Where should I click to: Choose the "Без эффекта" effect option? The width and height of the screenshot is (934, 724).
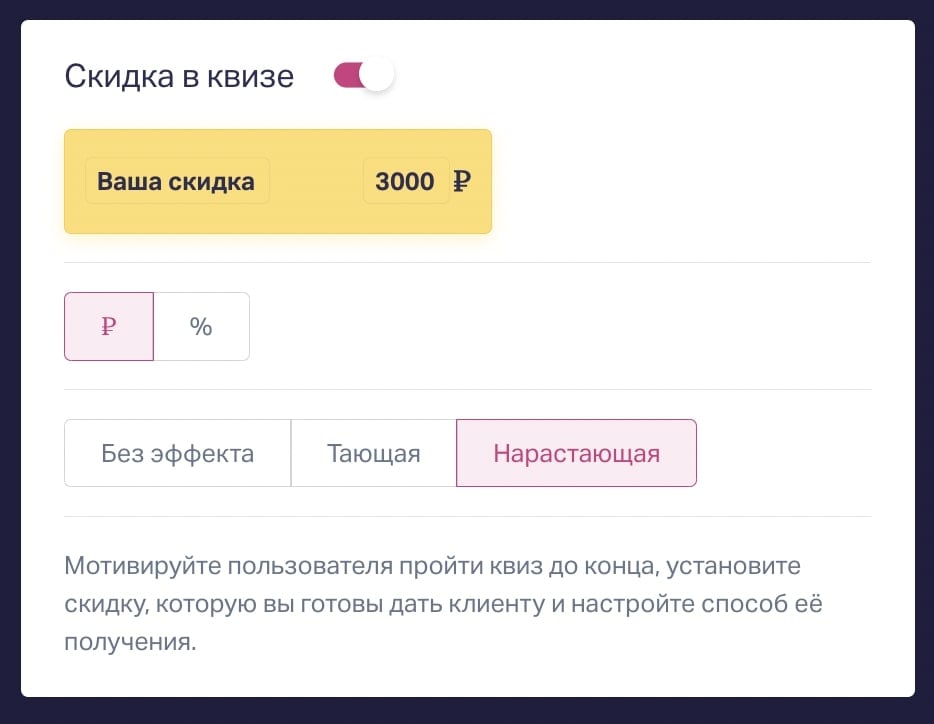click(177, 453)
